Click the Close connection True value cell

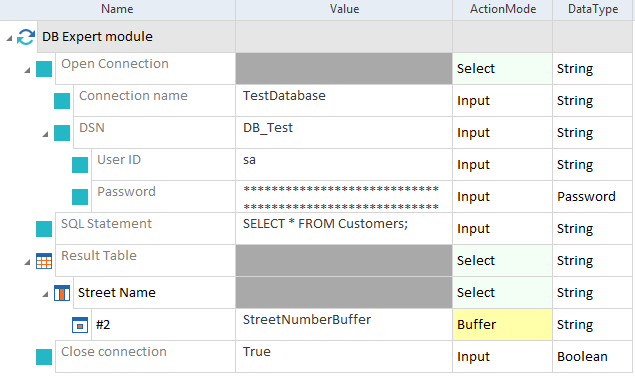(344, 357)
